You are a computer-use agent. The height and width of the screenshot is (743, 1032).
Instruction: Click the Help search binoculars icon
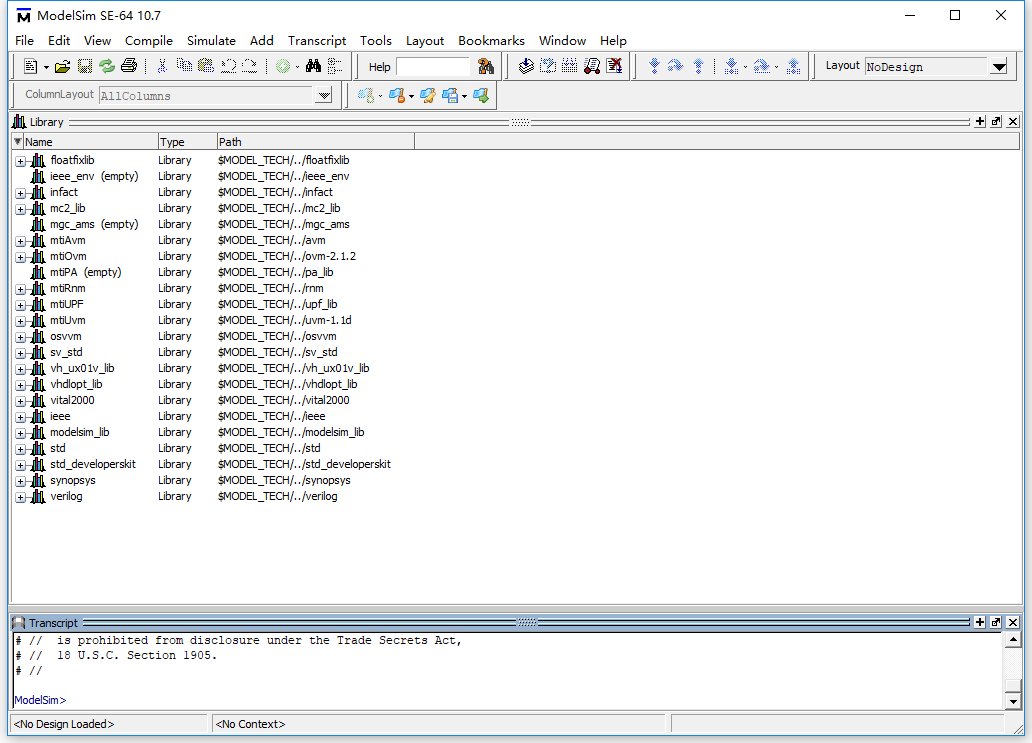486,66
